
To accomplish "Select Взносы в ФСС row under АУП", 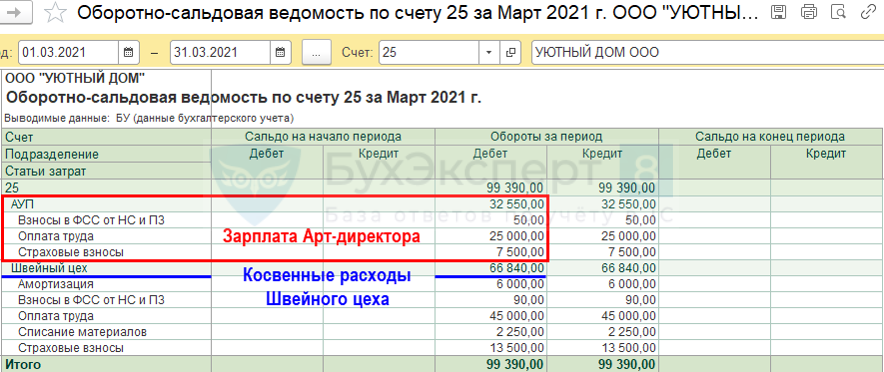I will point(442,220).
